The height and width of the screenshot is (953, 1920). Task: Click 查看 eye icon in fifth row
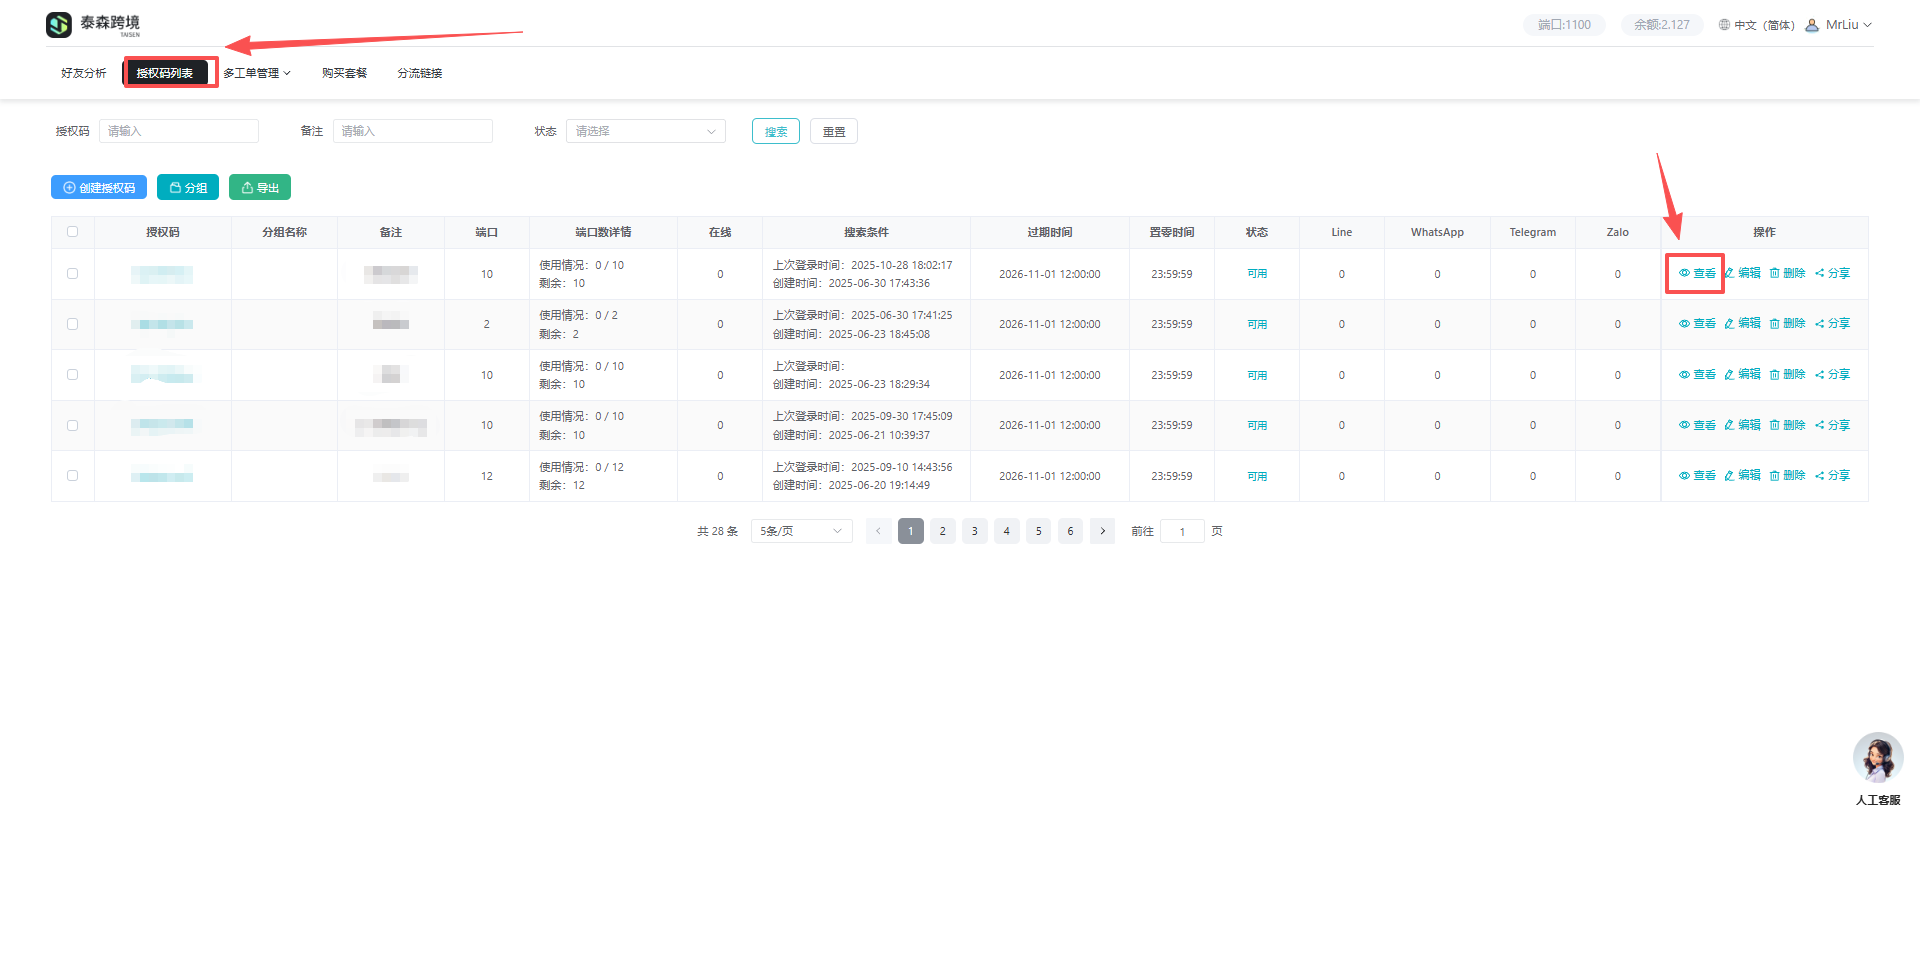point(1684,476)
